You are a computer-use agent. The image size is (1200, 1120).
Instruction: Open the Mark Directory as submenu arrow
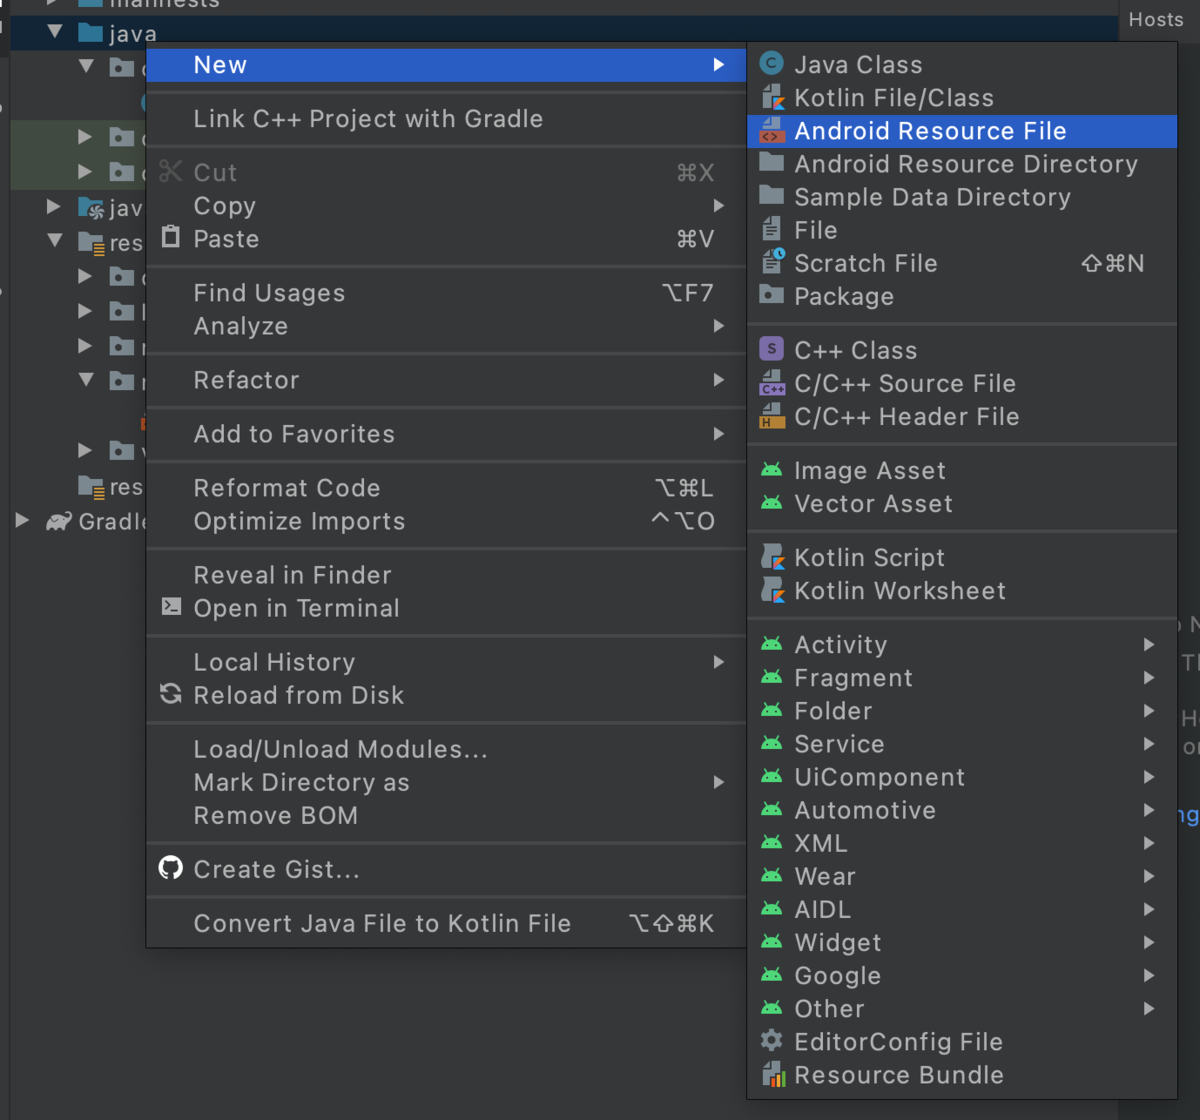(718, 782)
